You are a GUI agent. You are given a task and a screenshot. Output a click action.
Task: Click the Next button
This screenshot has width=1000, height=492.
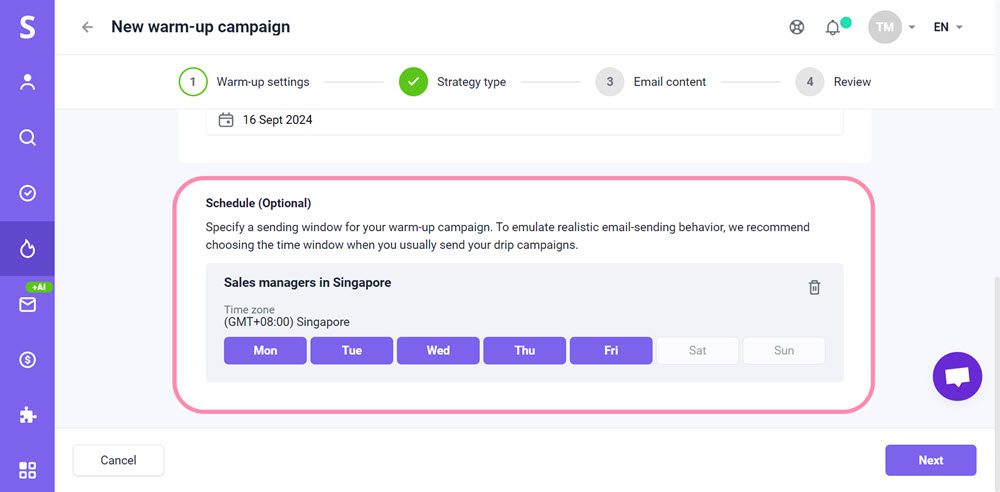(930, 460)
